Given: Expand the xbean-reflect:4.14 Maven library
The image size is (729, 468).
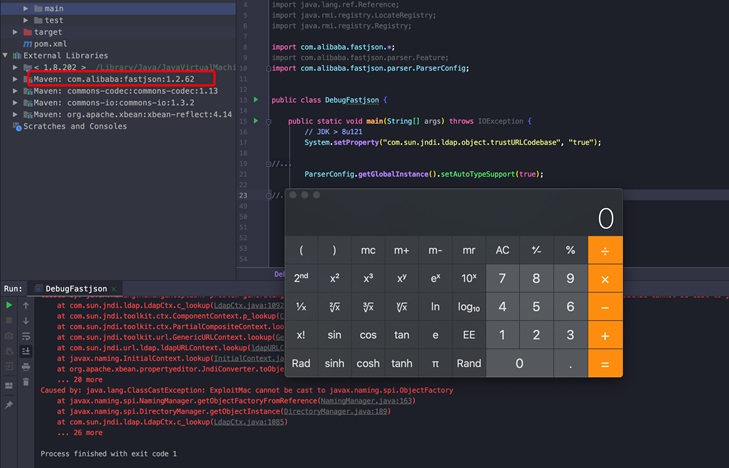Looking at the screenshot, I should click(x=15, y=114).
